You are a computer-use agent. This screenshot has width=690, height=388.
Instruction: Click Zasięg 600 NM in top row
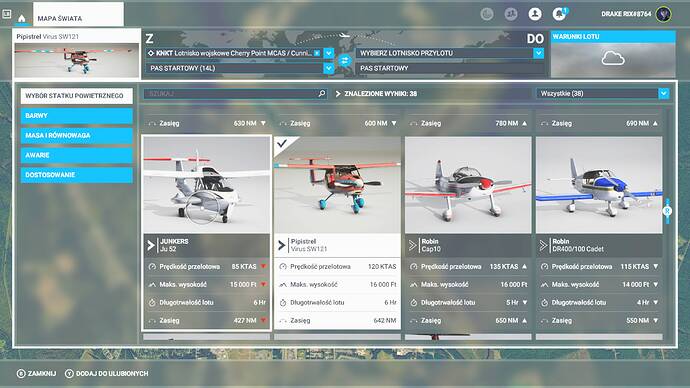338,124
